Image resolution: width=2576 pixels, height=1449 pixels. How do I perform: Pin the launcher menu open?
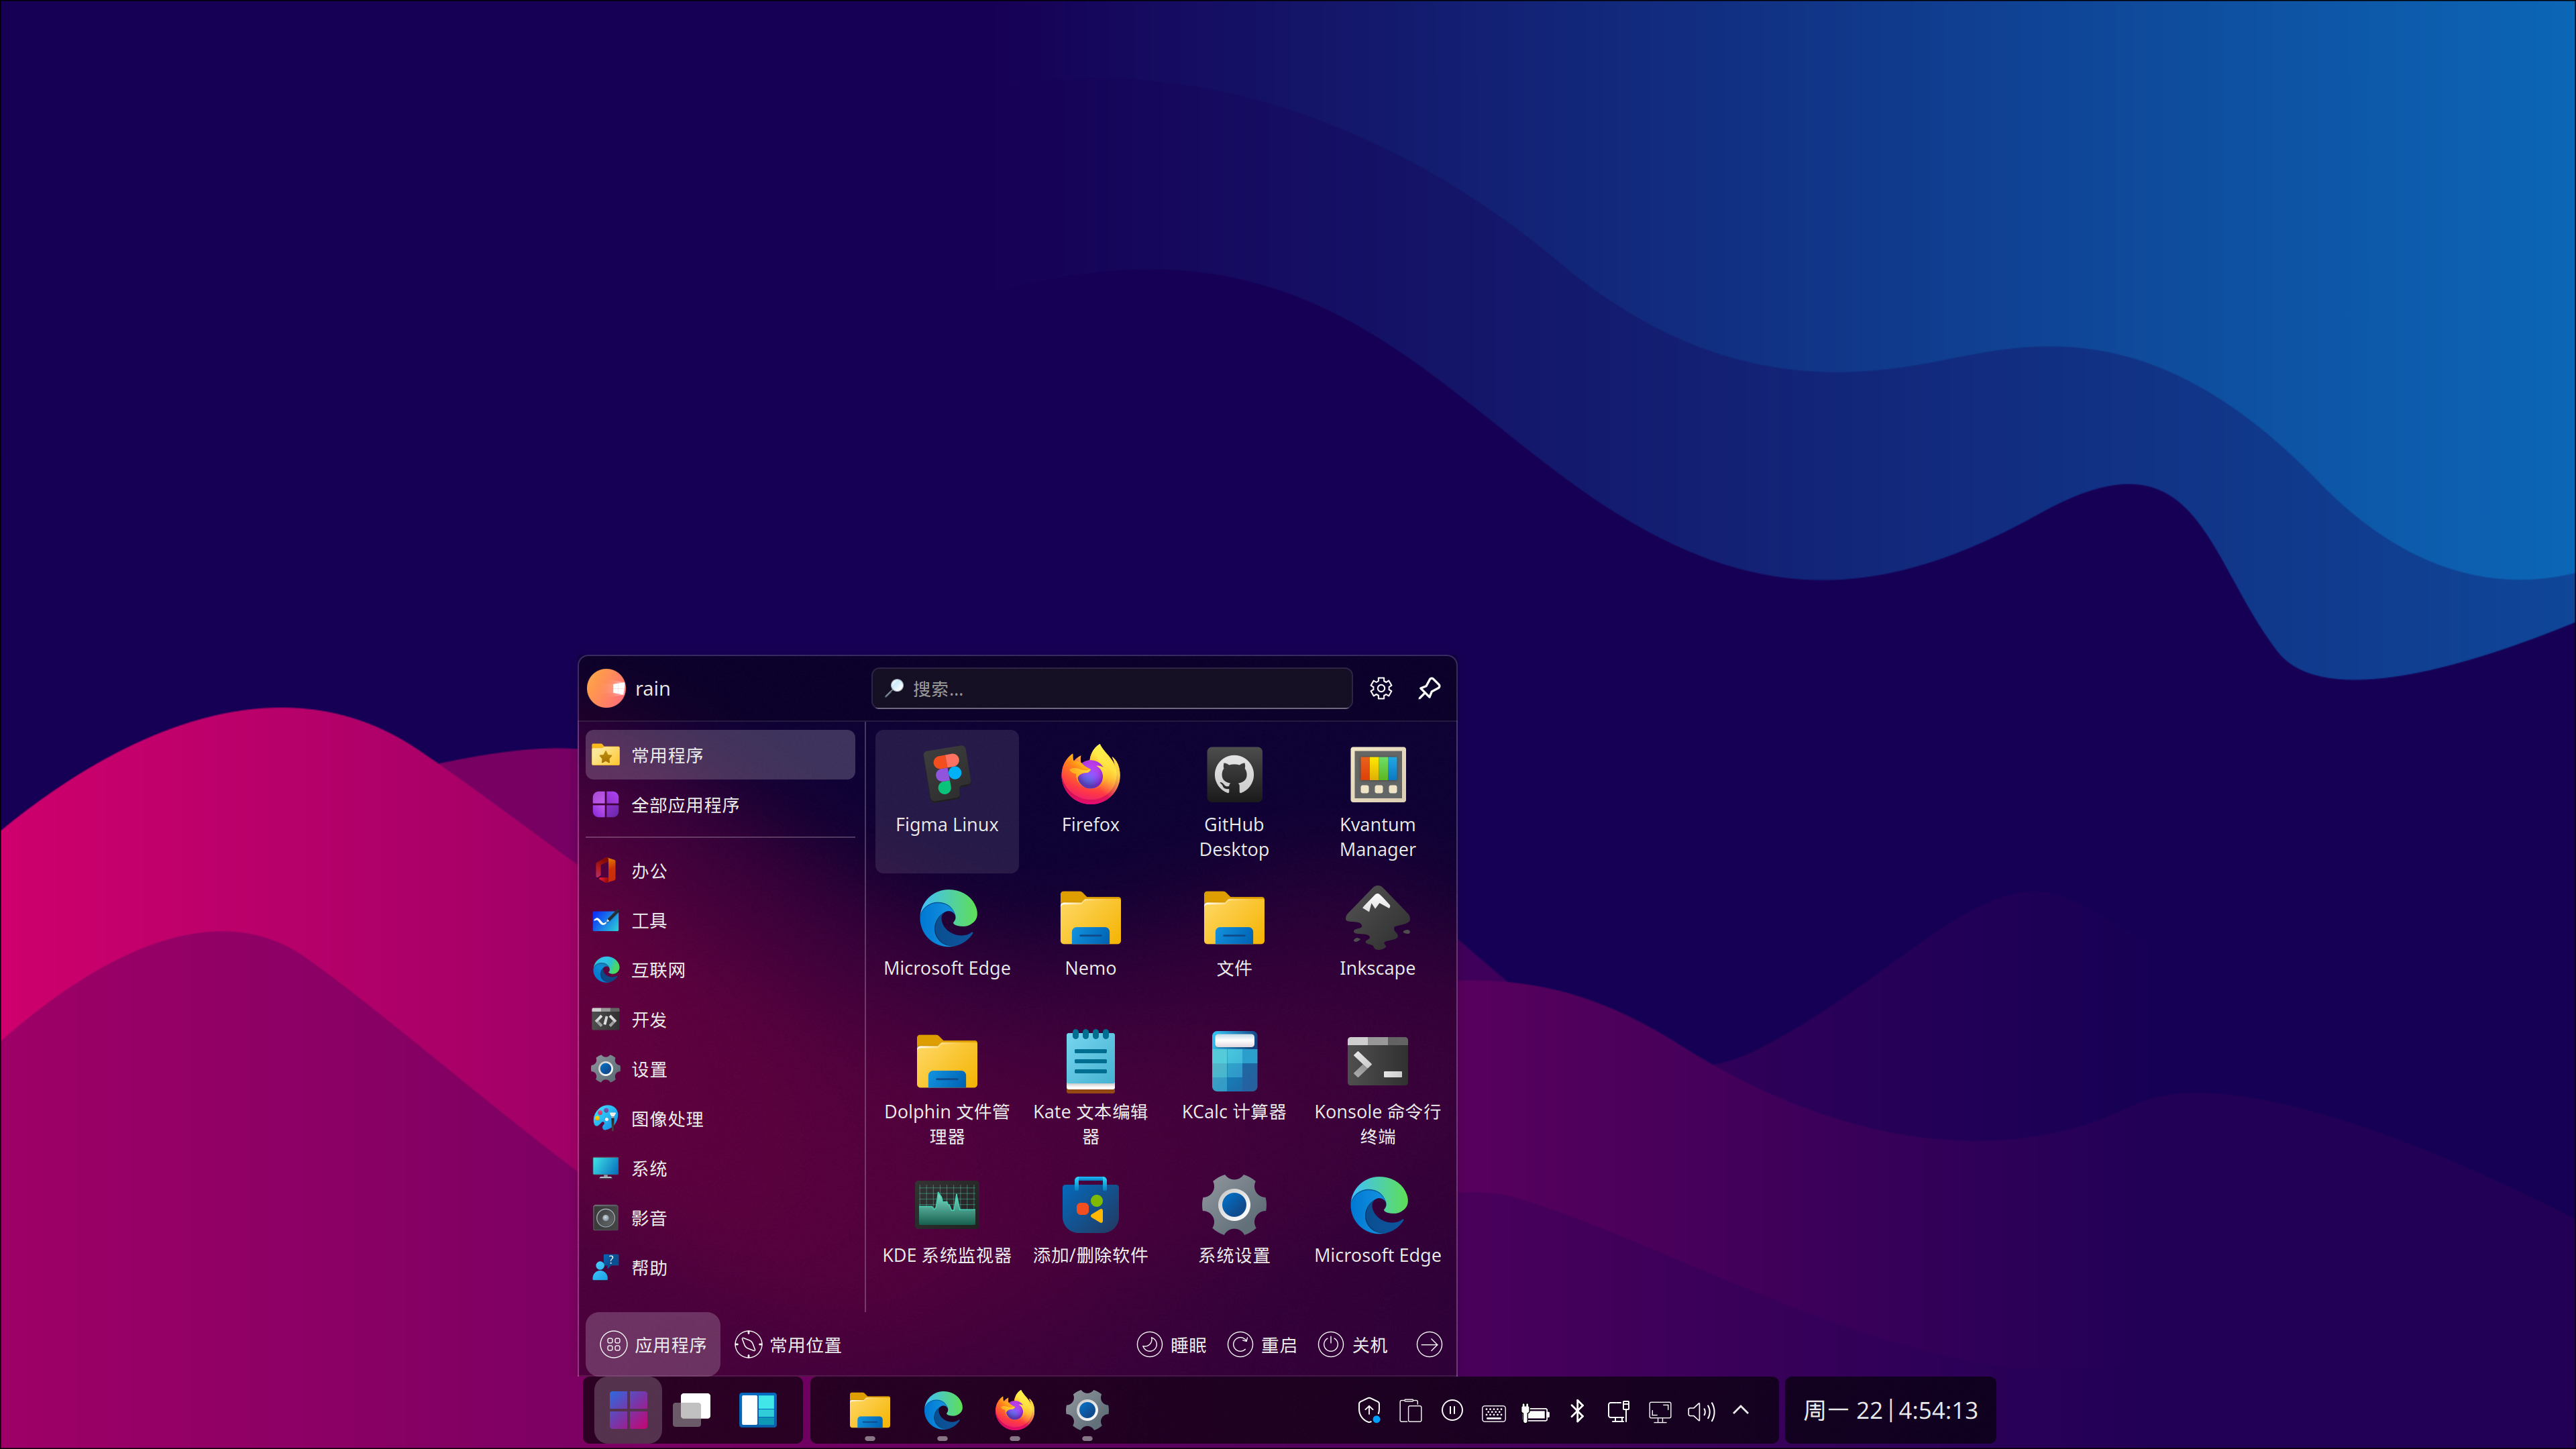pyautogui.click(x=1429, y=688)
